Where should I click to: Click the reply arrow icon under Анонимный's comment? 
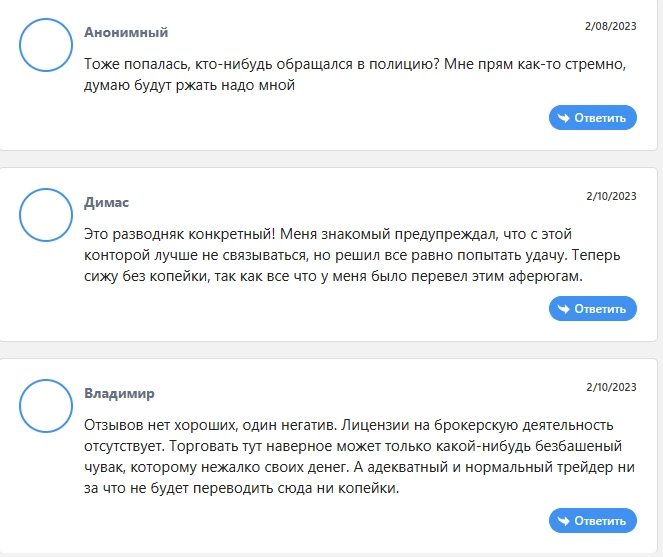point(563,118)
